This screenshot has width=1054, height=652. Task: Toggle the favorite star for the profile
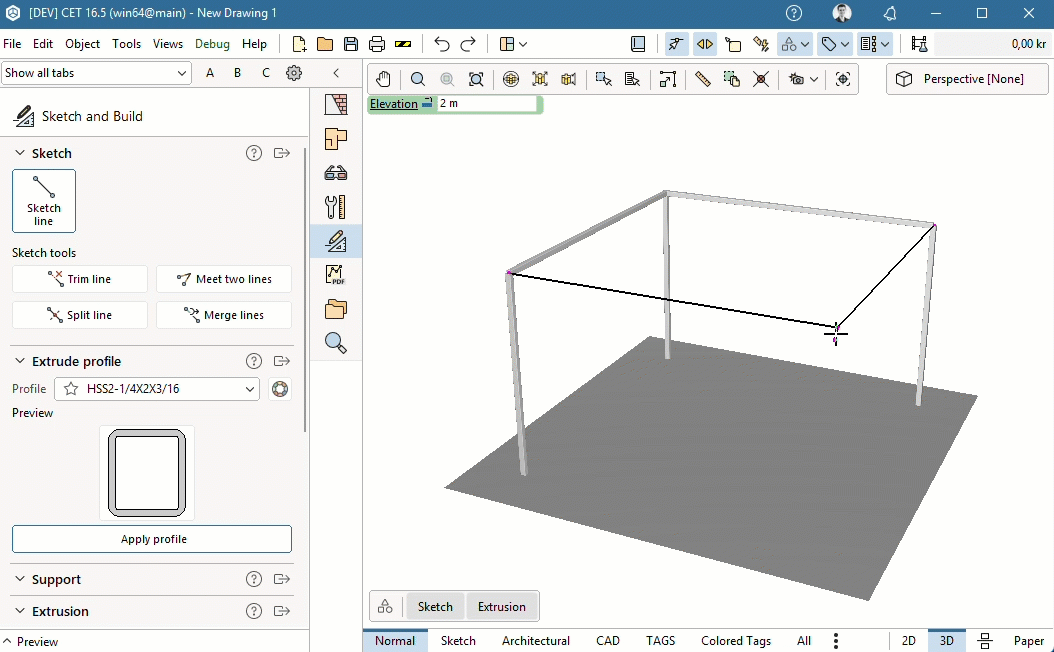click(71, 389)
